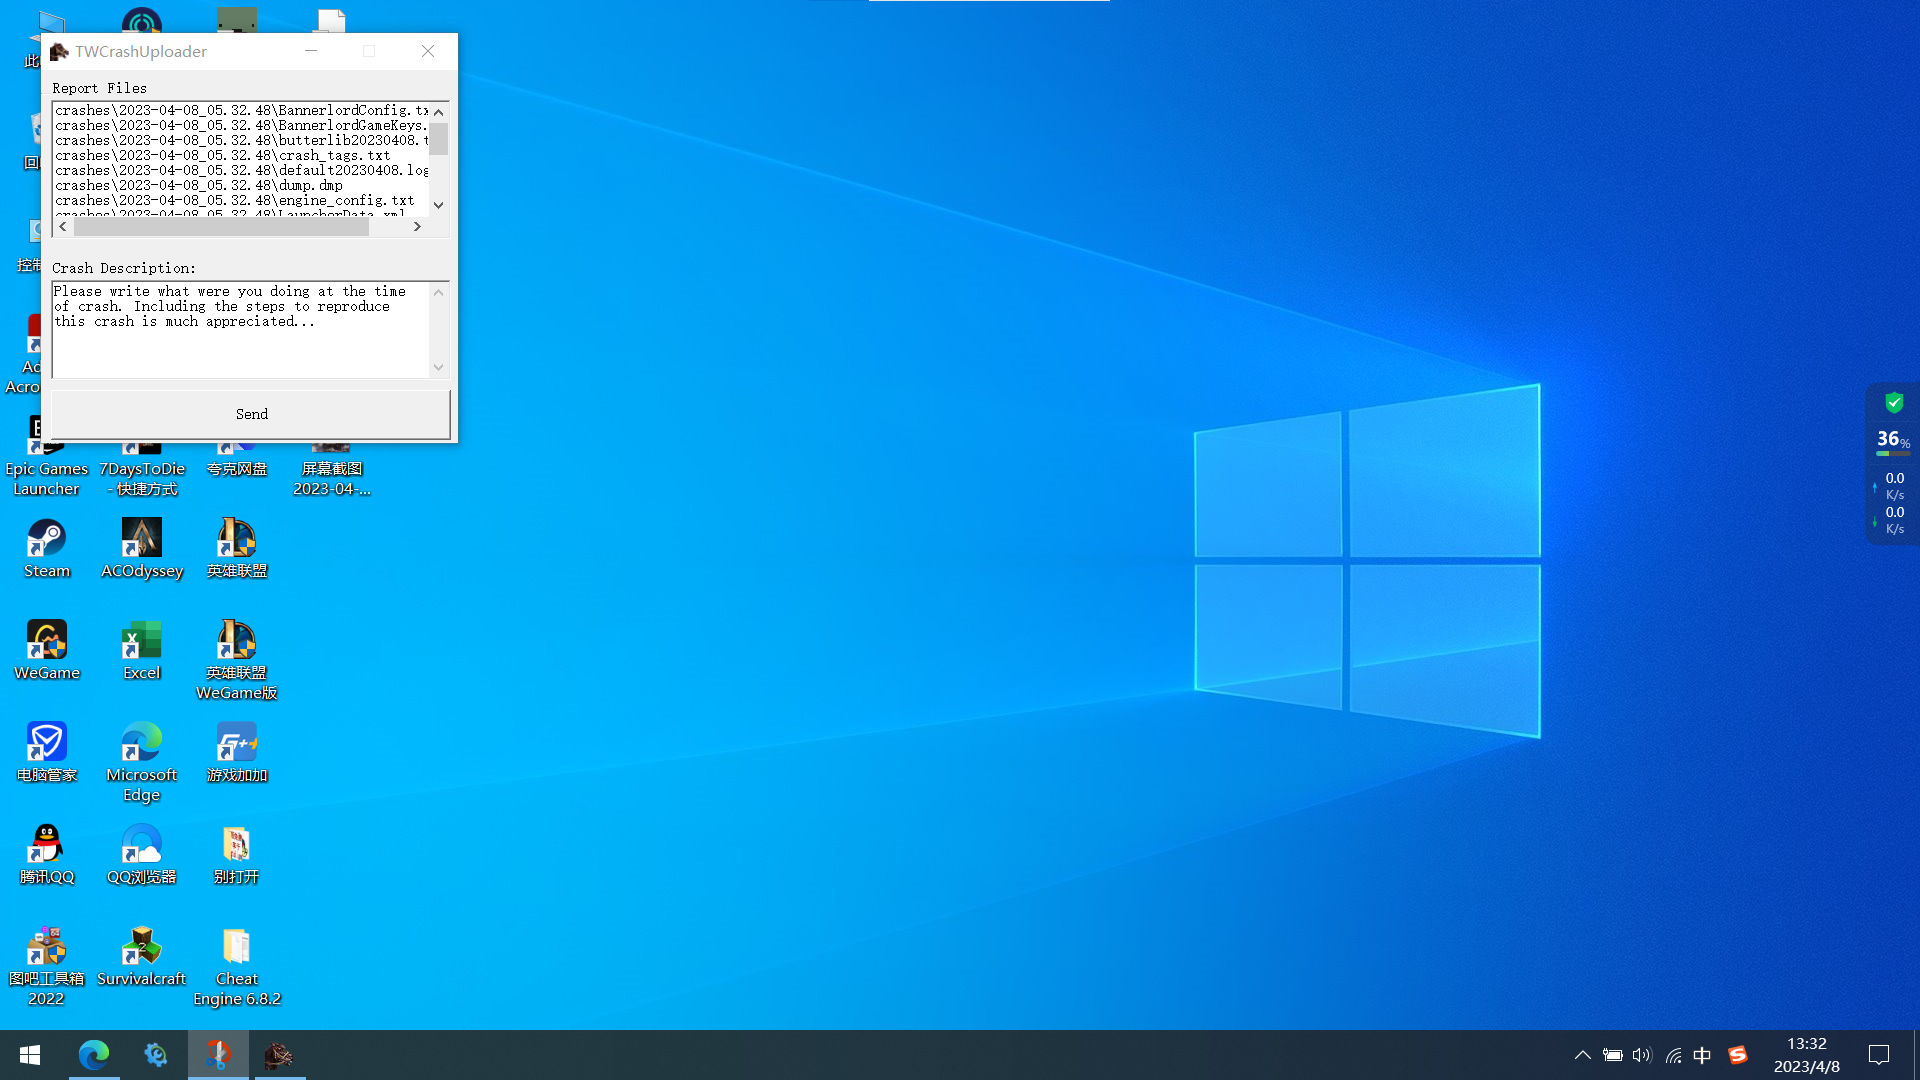Open the clock showing 13:32

(1806, 1055)
